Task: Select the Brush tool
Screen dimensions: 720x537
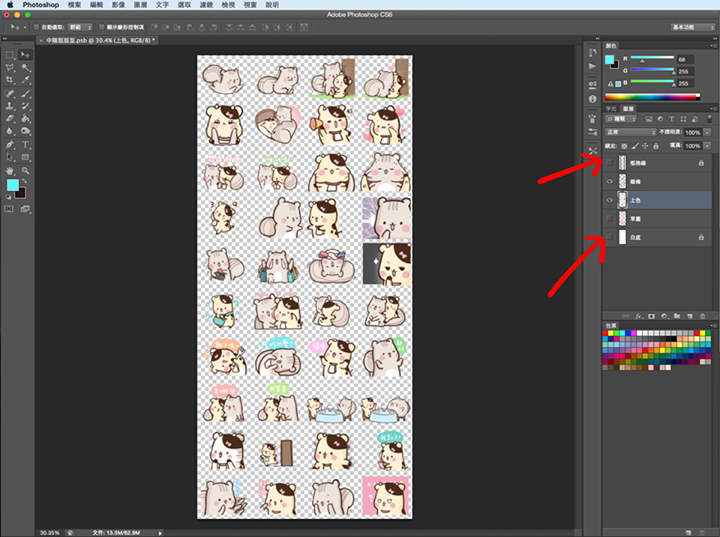Action: pos(25,93)
